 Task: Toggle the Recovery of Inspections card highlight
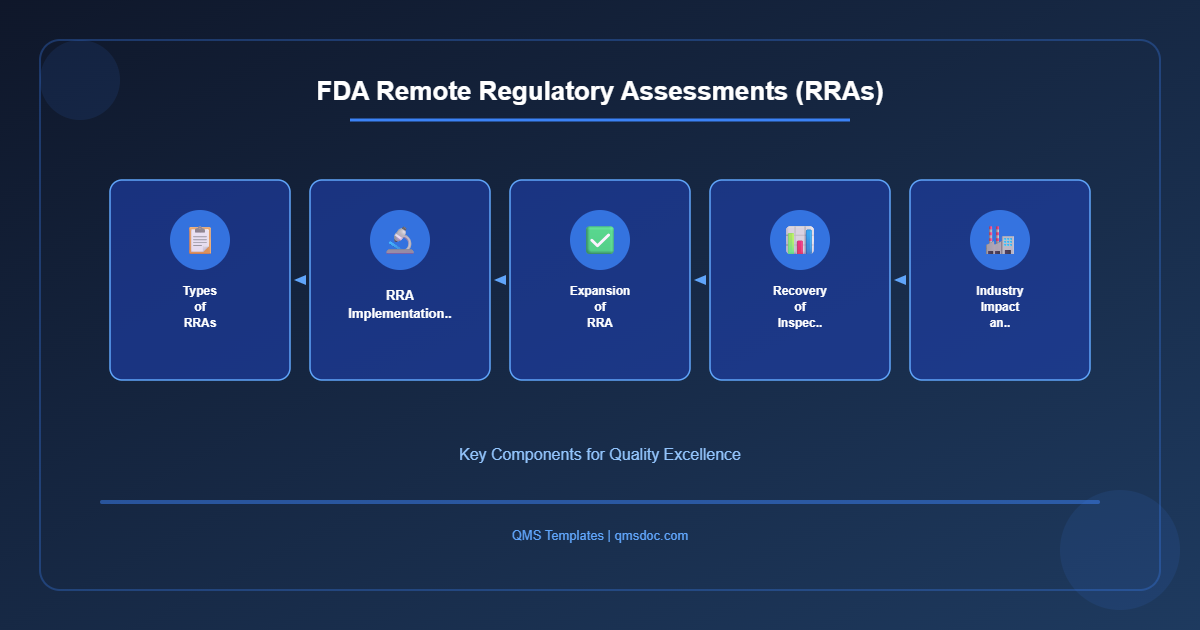click(x=799, y=280)
